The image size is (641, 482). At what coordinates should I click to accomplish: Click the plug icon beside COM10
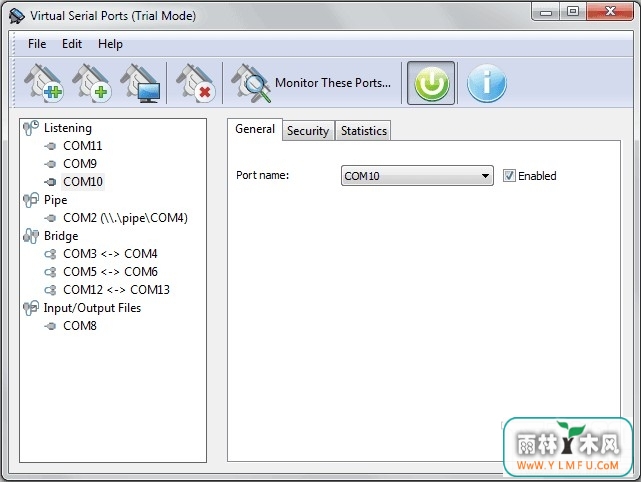50,182
